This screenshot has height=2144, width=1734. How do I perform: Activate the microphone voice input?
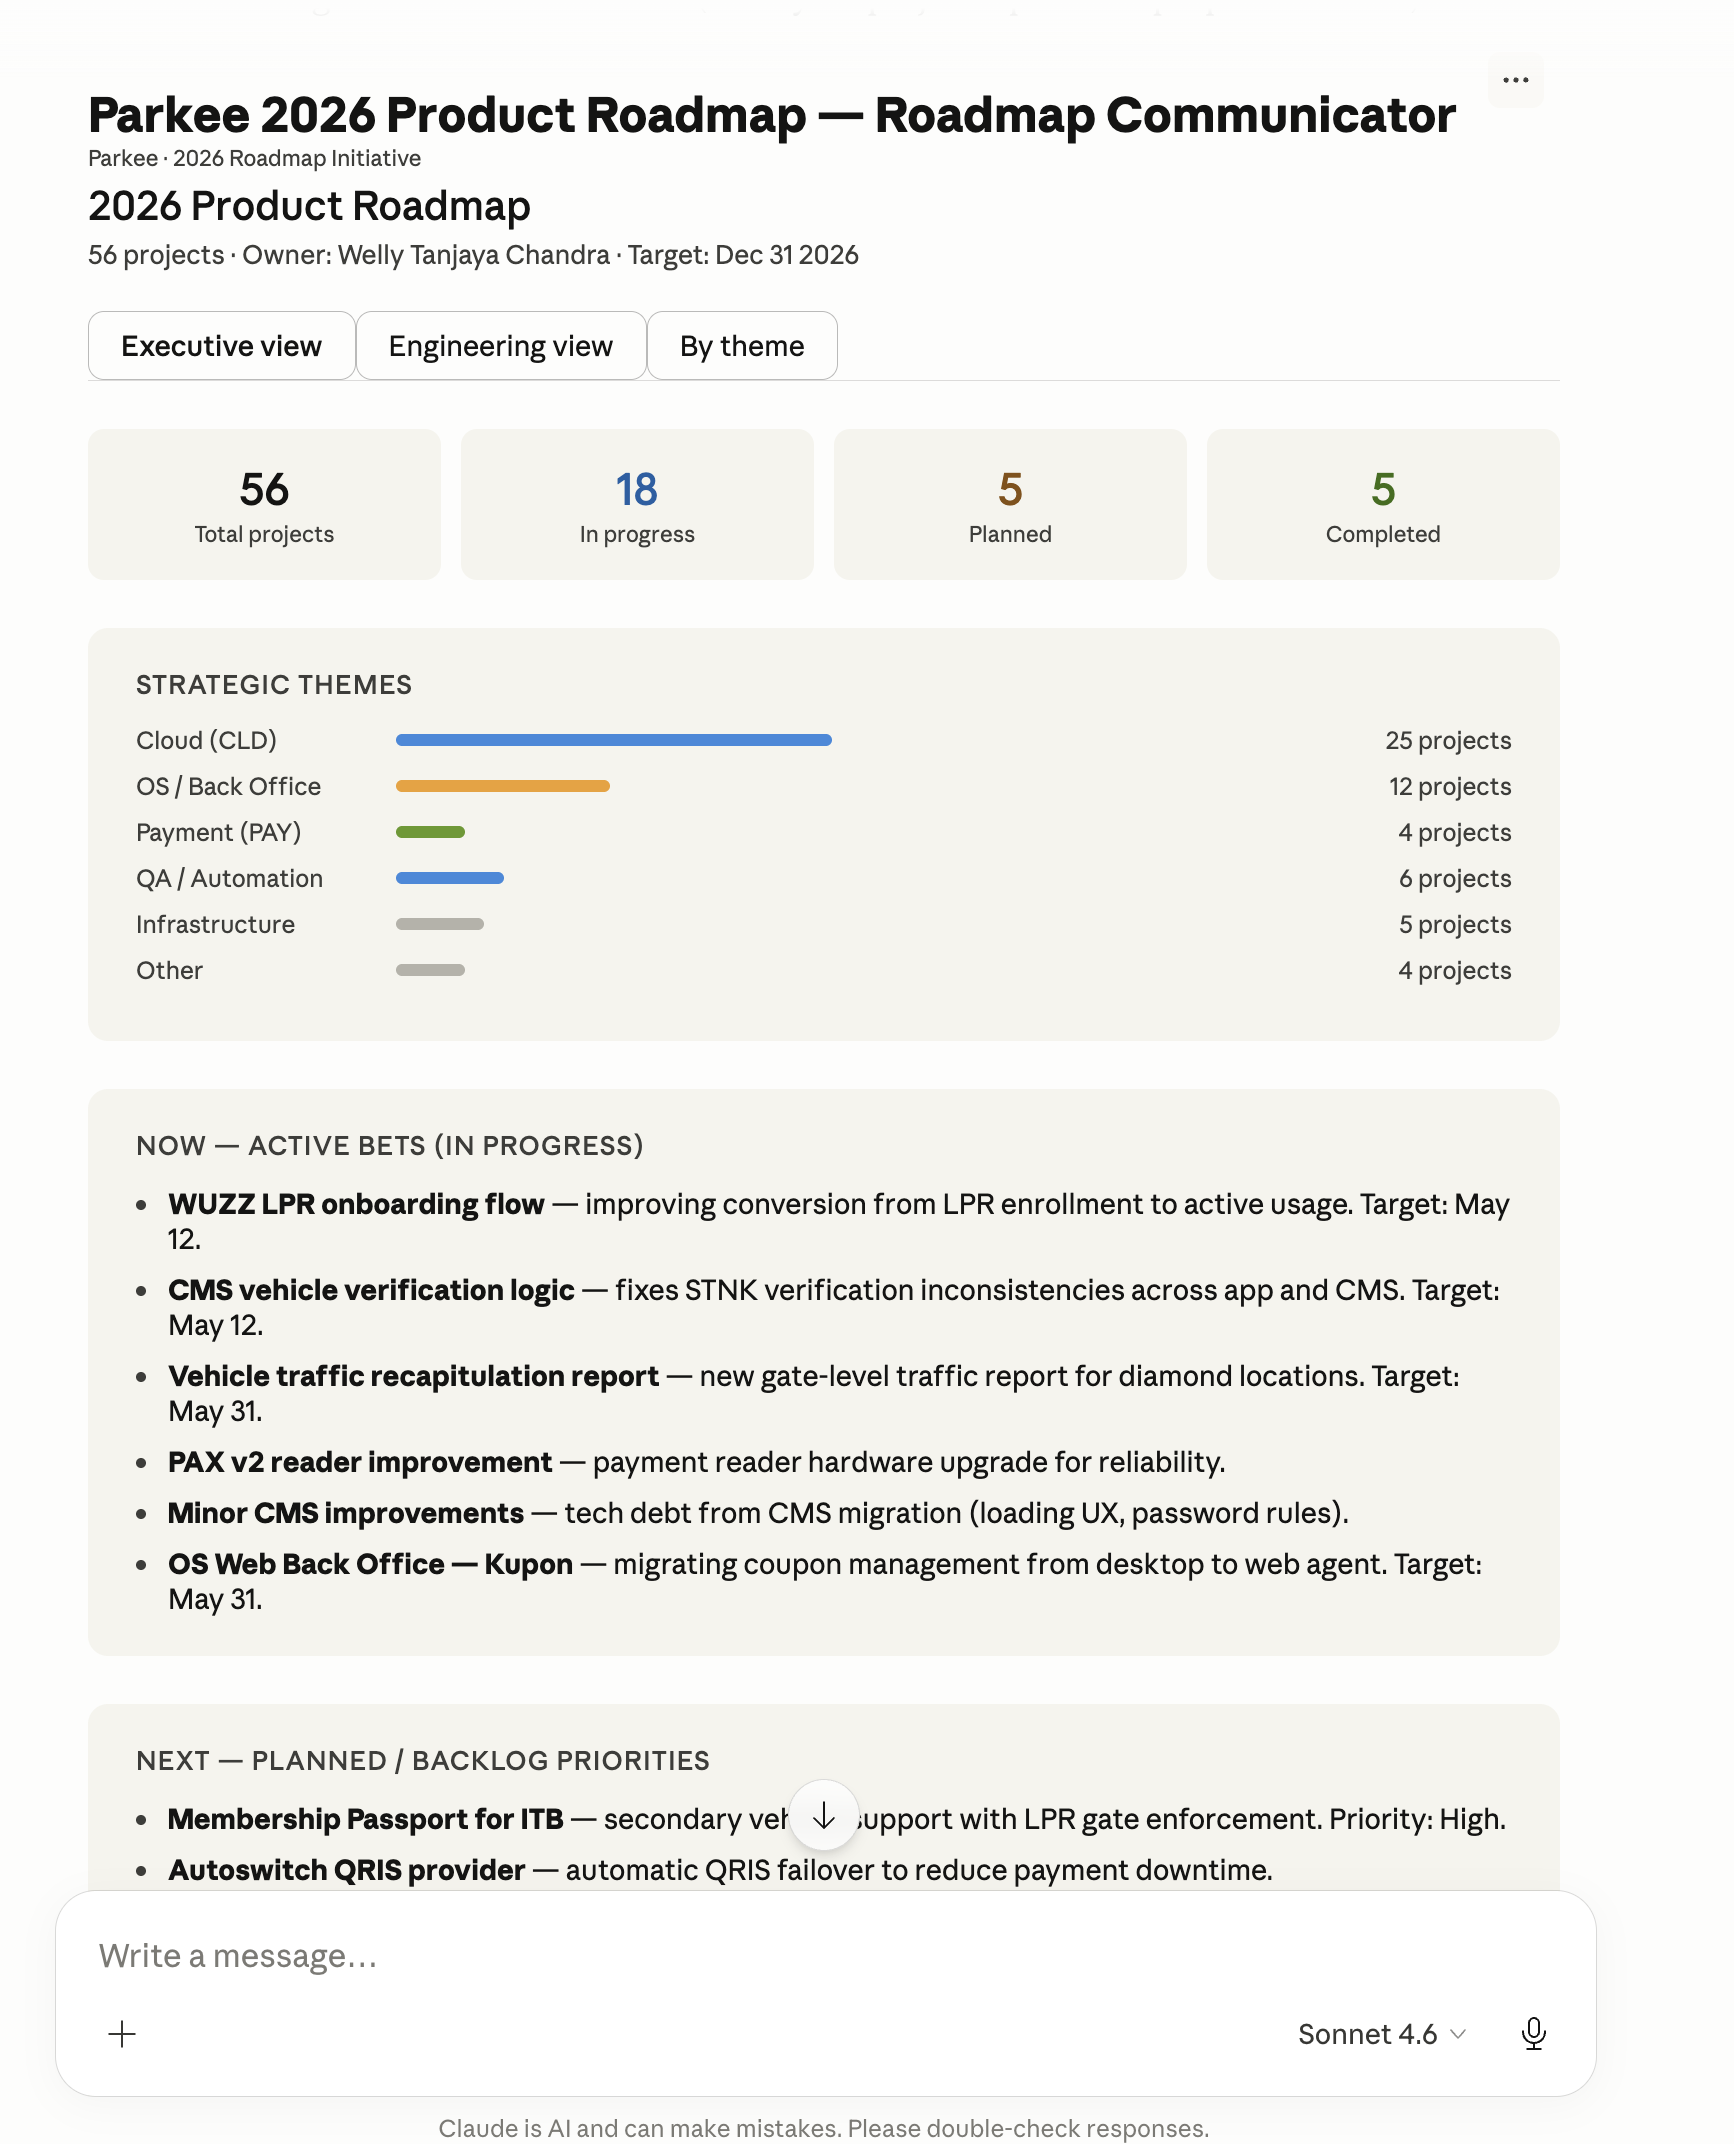tap(1533, 2034)
